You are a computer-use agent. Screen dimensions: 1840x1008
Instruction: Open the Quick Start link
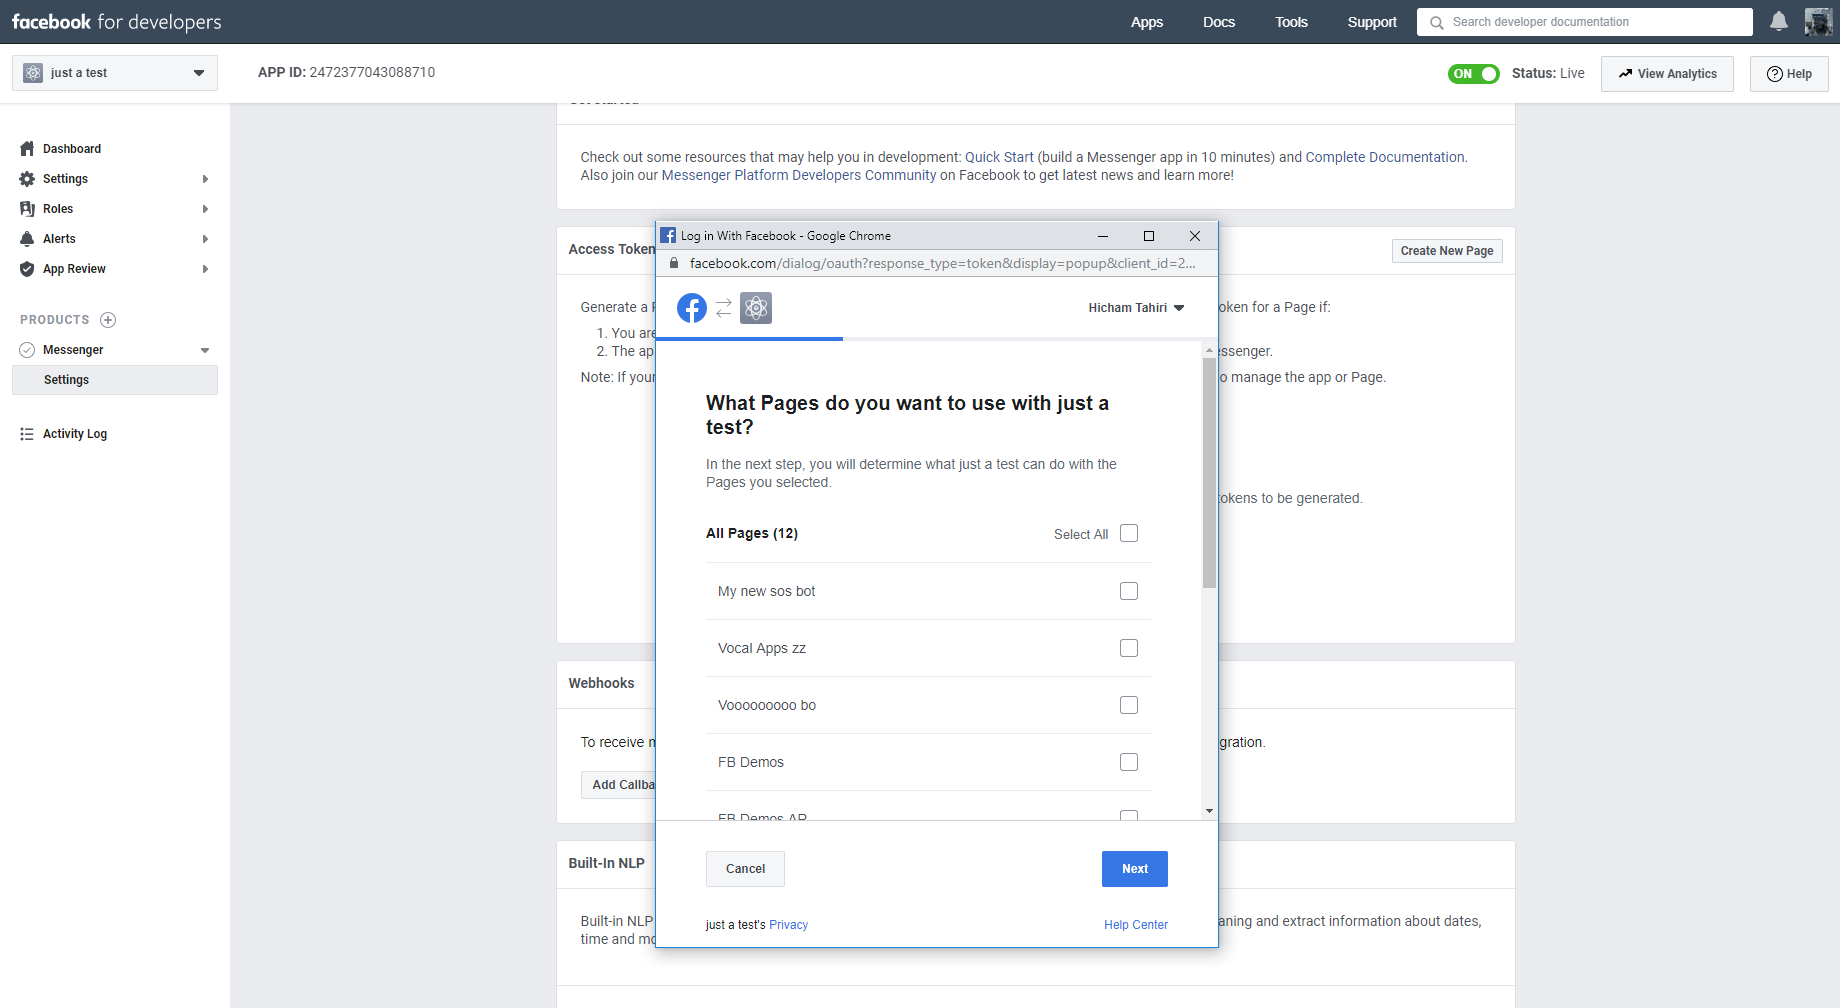pos(999,157)
